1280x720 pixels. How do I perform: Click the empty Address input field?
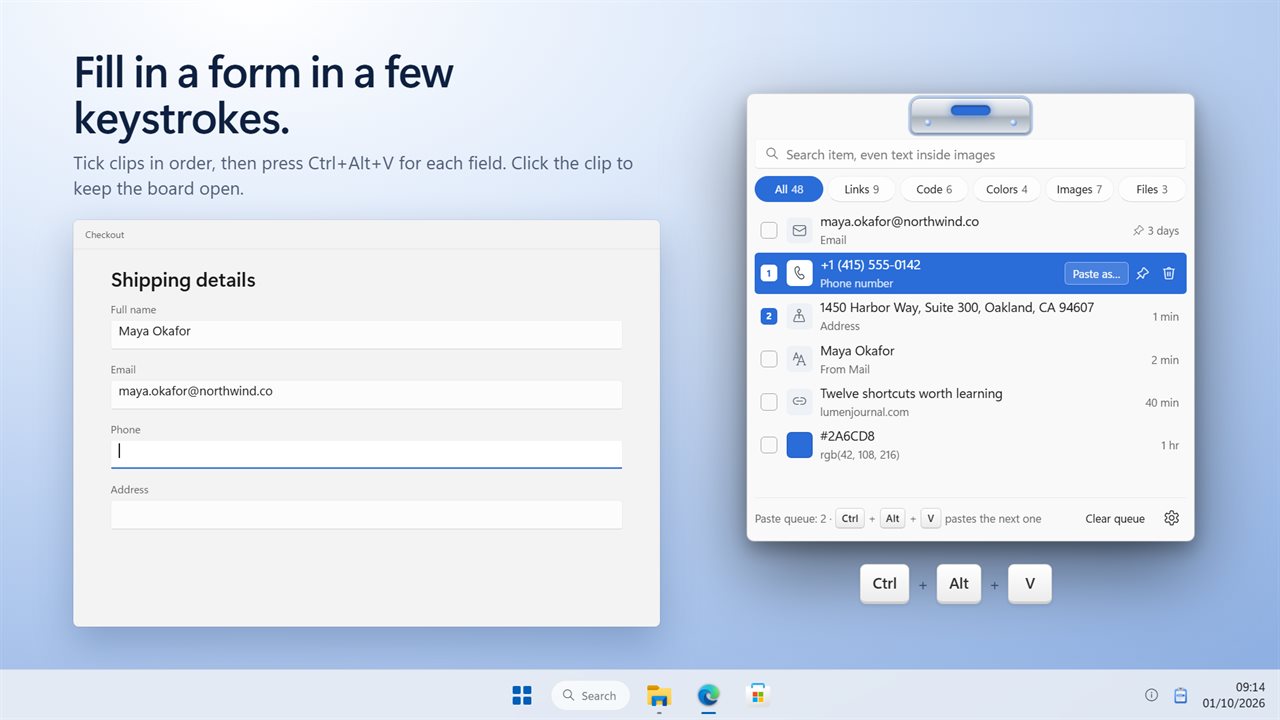[366, 514]
